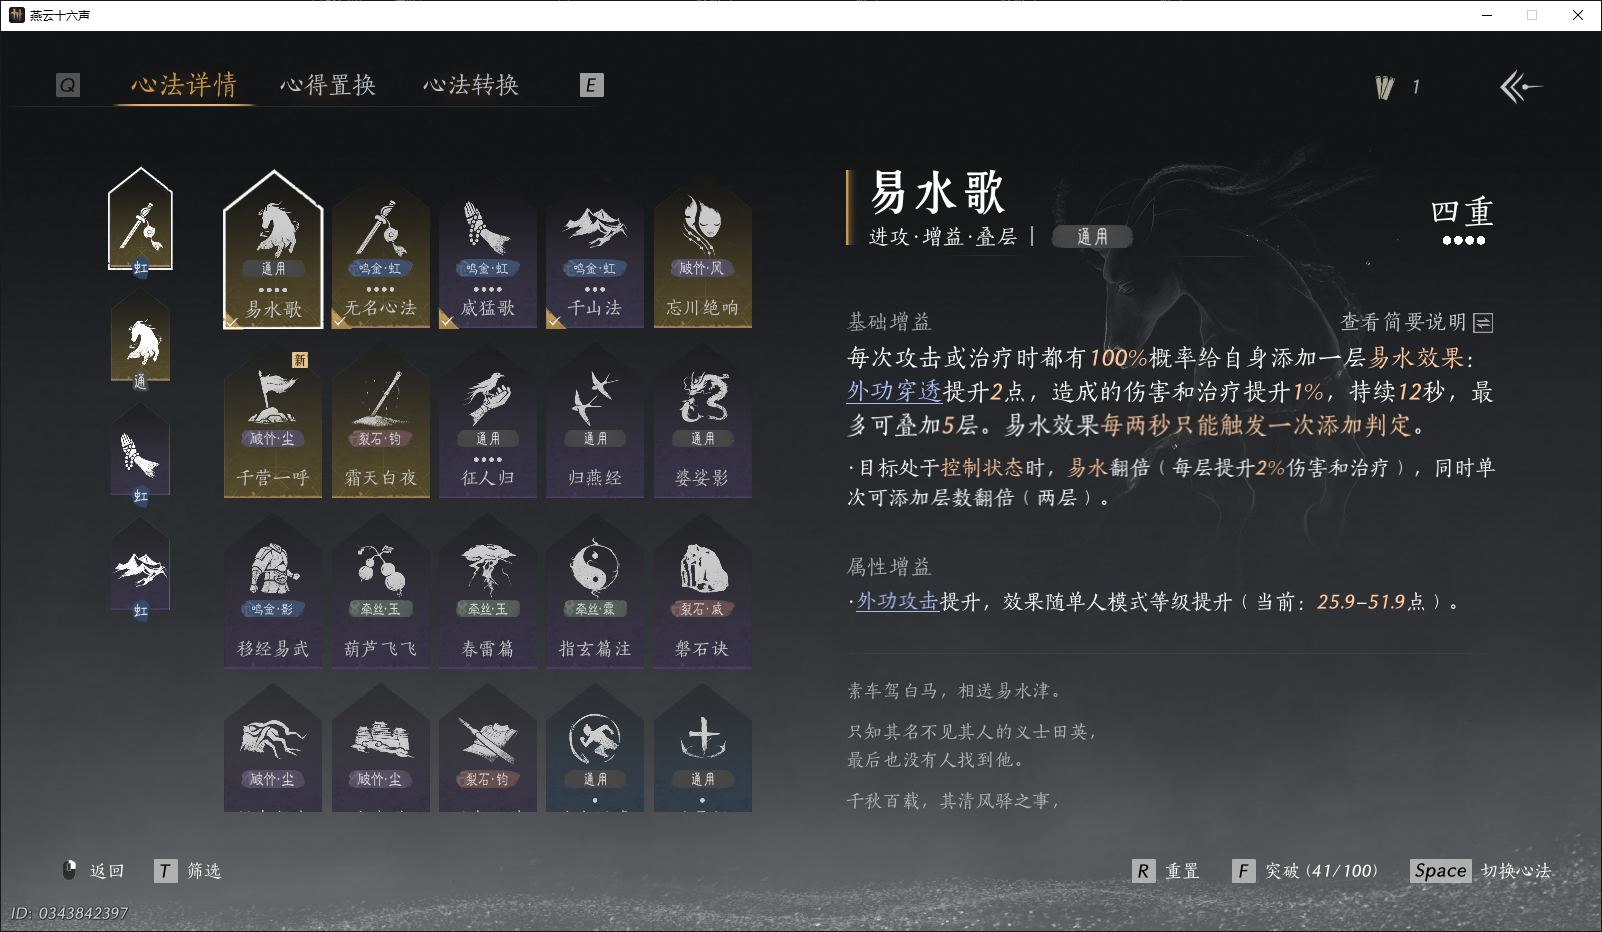Click the 基础增益 section heading
Viewport: 1602px width, 932px height.
click(x=889, y=322)
